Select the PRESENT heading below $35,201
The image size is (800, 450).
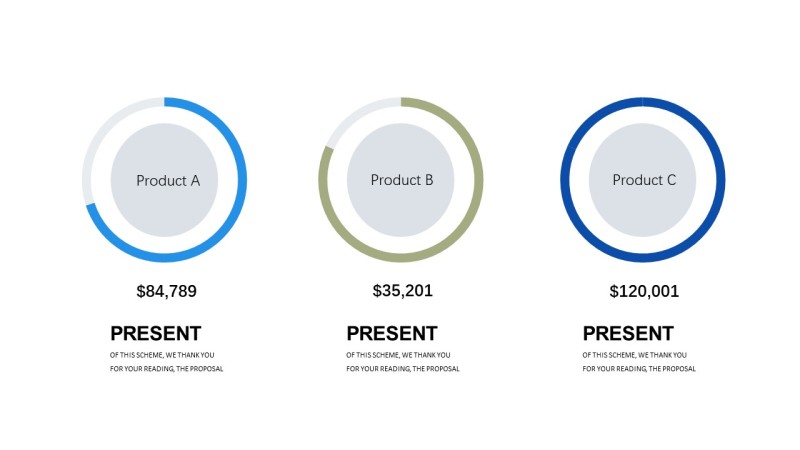(392, 334)
